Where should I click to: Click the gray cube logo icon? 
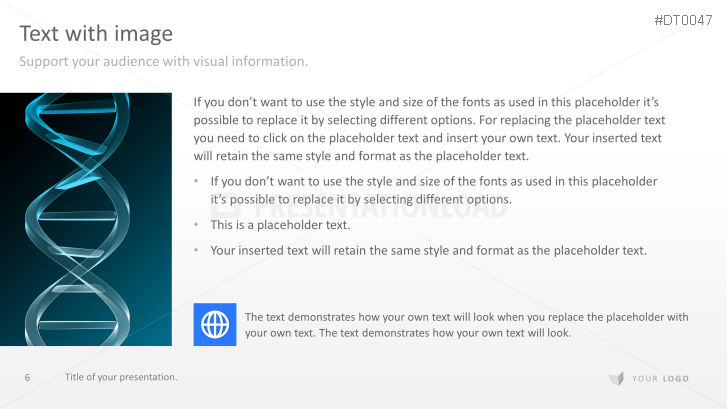pyautogui.click(x=616, y=378)
